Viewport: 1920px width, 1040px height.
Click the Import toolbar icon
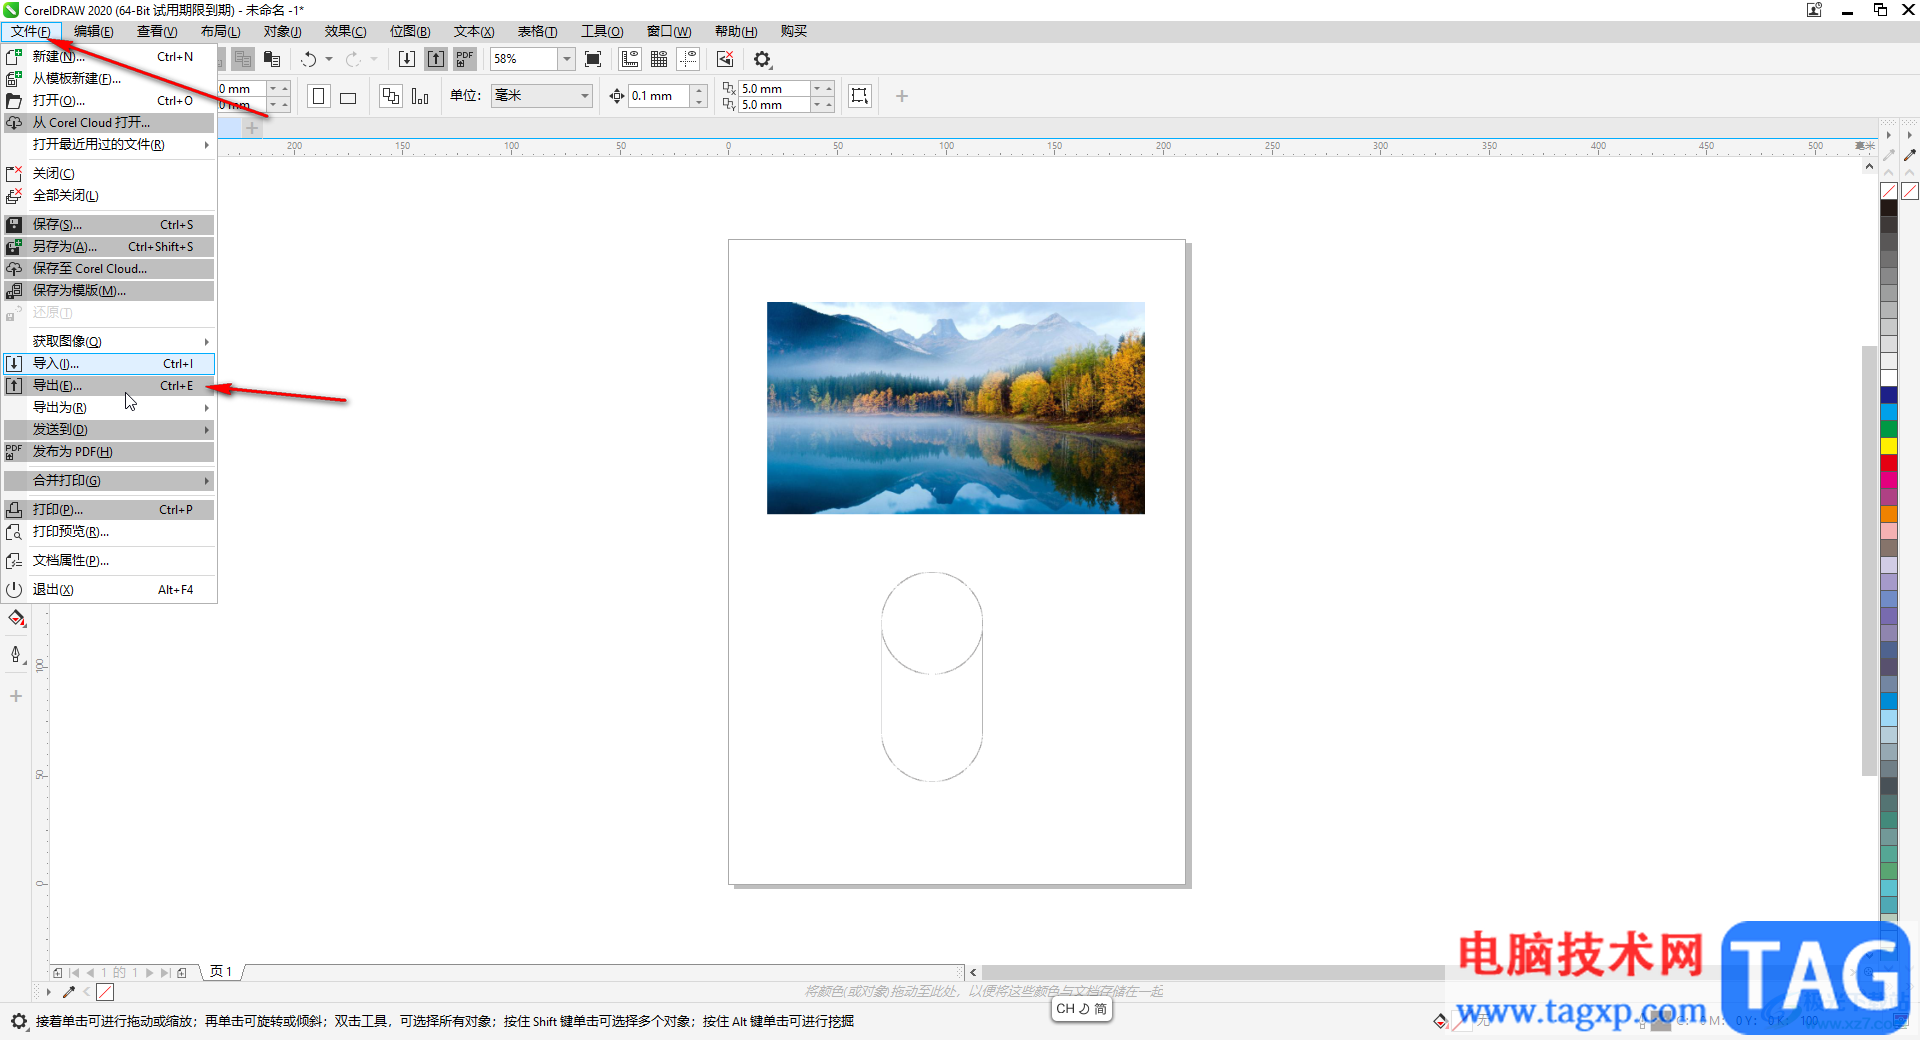[407, 59]
